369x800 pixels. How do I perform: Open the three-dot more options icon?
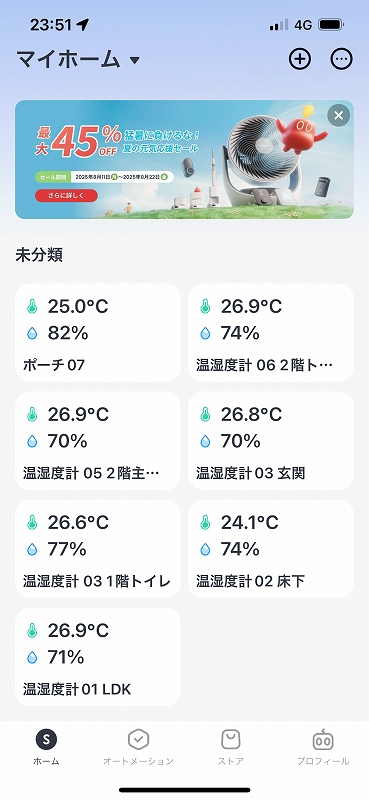[341, 59]
